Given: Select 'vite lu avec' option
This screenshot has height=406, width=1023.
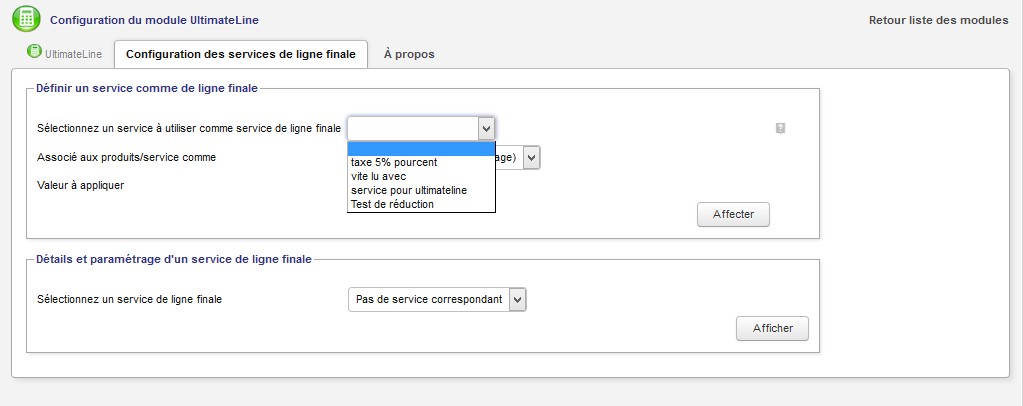Looking at the screenshot, I should click(x=378, y=176).
